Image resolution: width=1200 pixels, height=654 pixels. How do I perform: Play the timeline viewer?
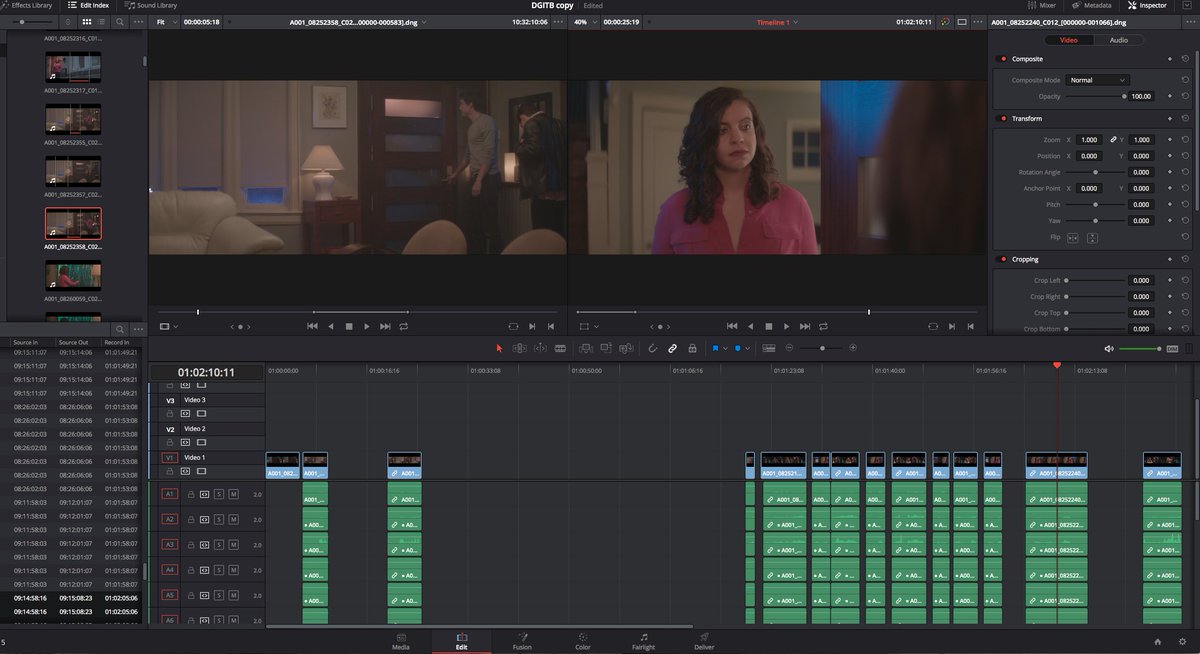(x=787, y=326)
